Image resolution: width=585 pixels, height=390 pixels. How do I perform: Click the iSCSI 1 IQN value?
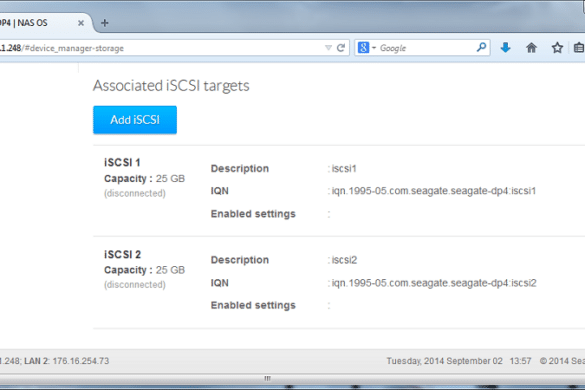click(x=434, y=191)
